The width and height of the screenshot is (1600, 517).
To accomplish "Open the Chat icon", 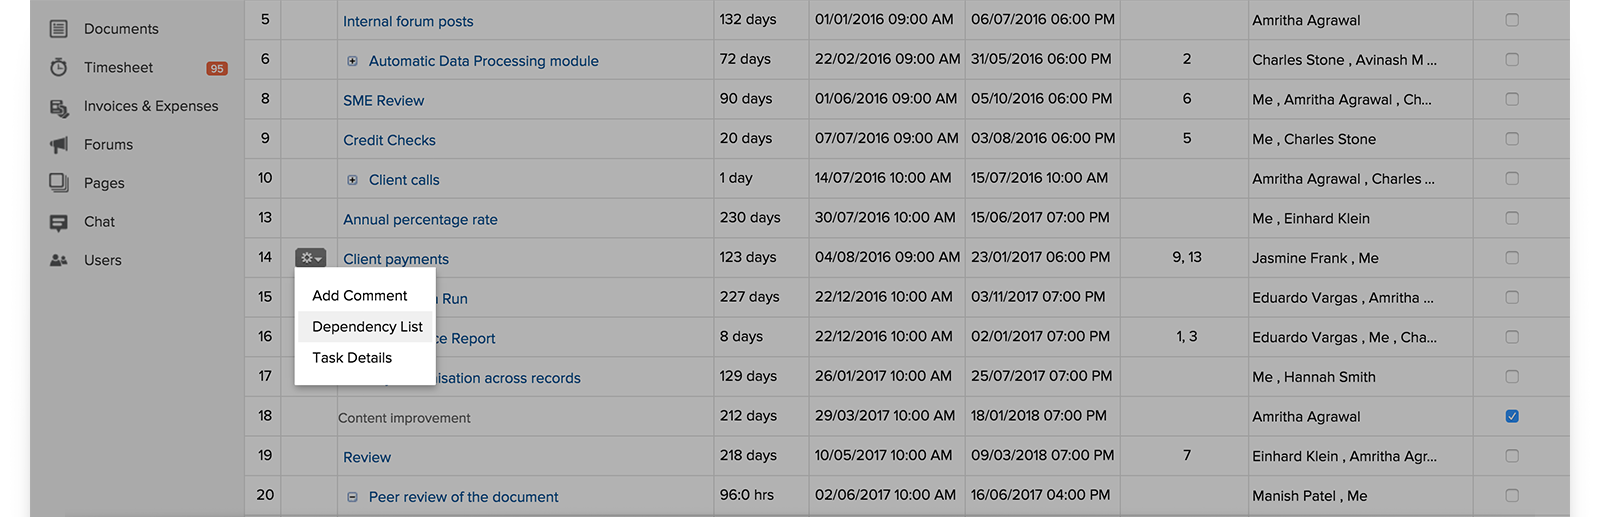I will pos(59,222).
